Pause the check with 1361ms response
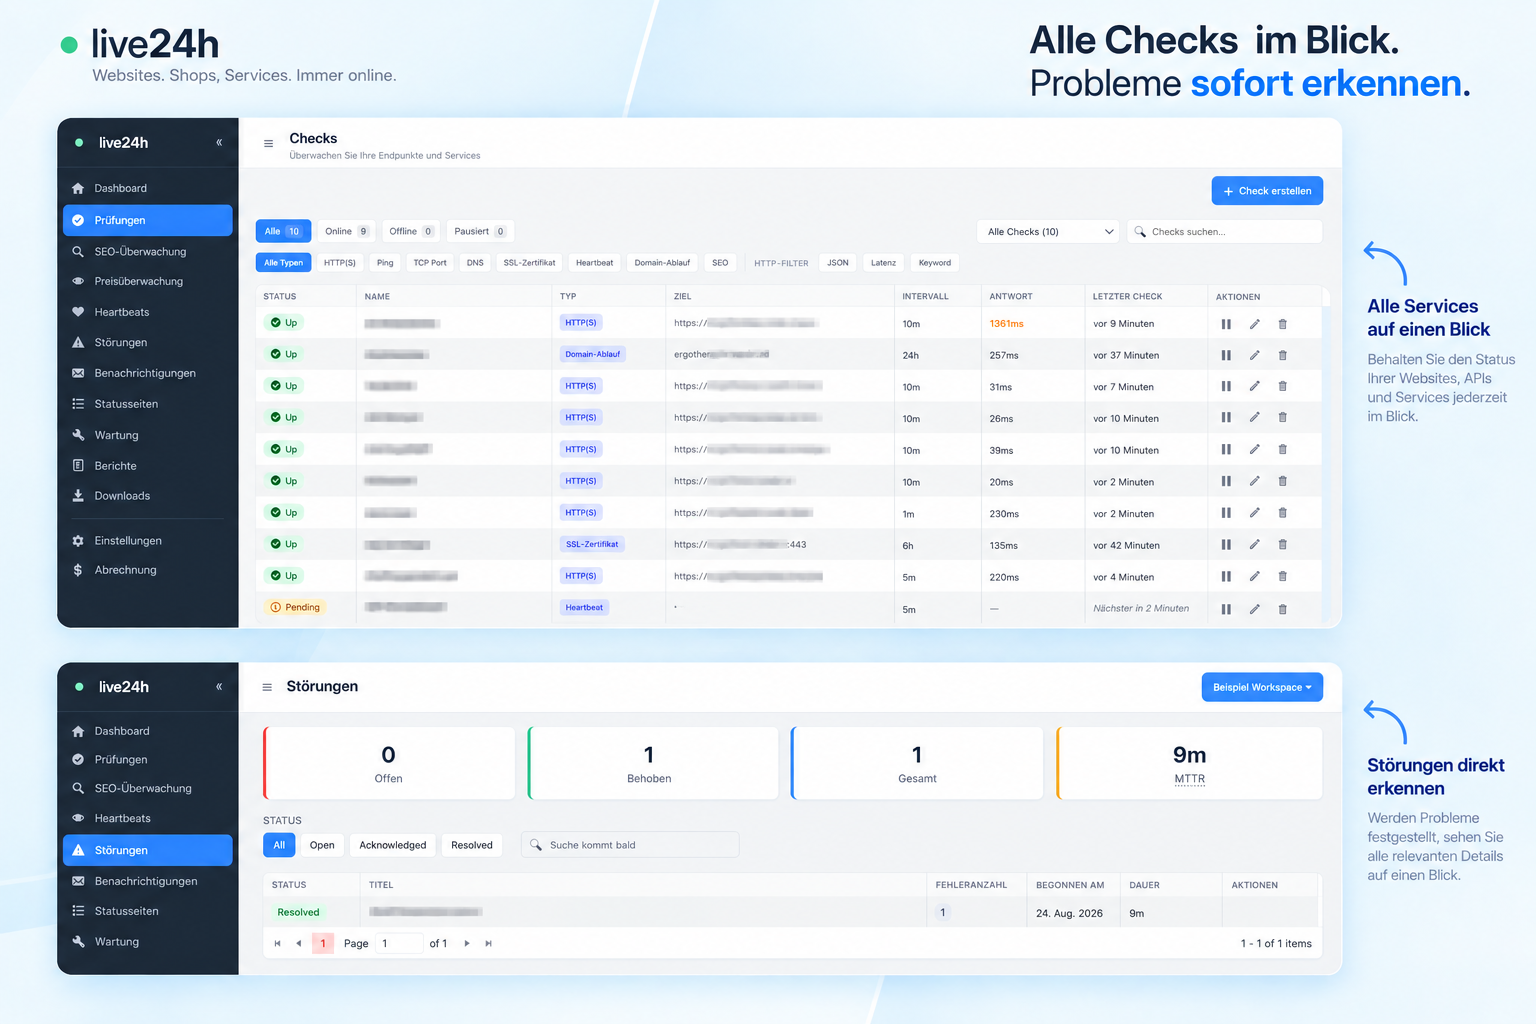Viewport: 1536px width, 1024px height. click(1226, 324)
